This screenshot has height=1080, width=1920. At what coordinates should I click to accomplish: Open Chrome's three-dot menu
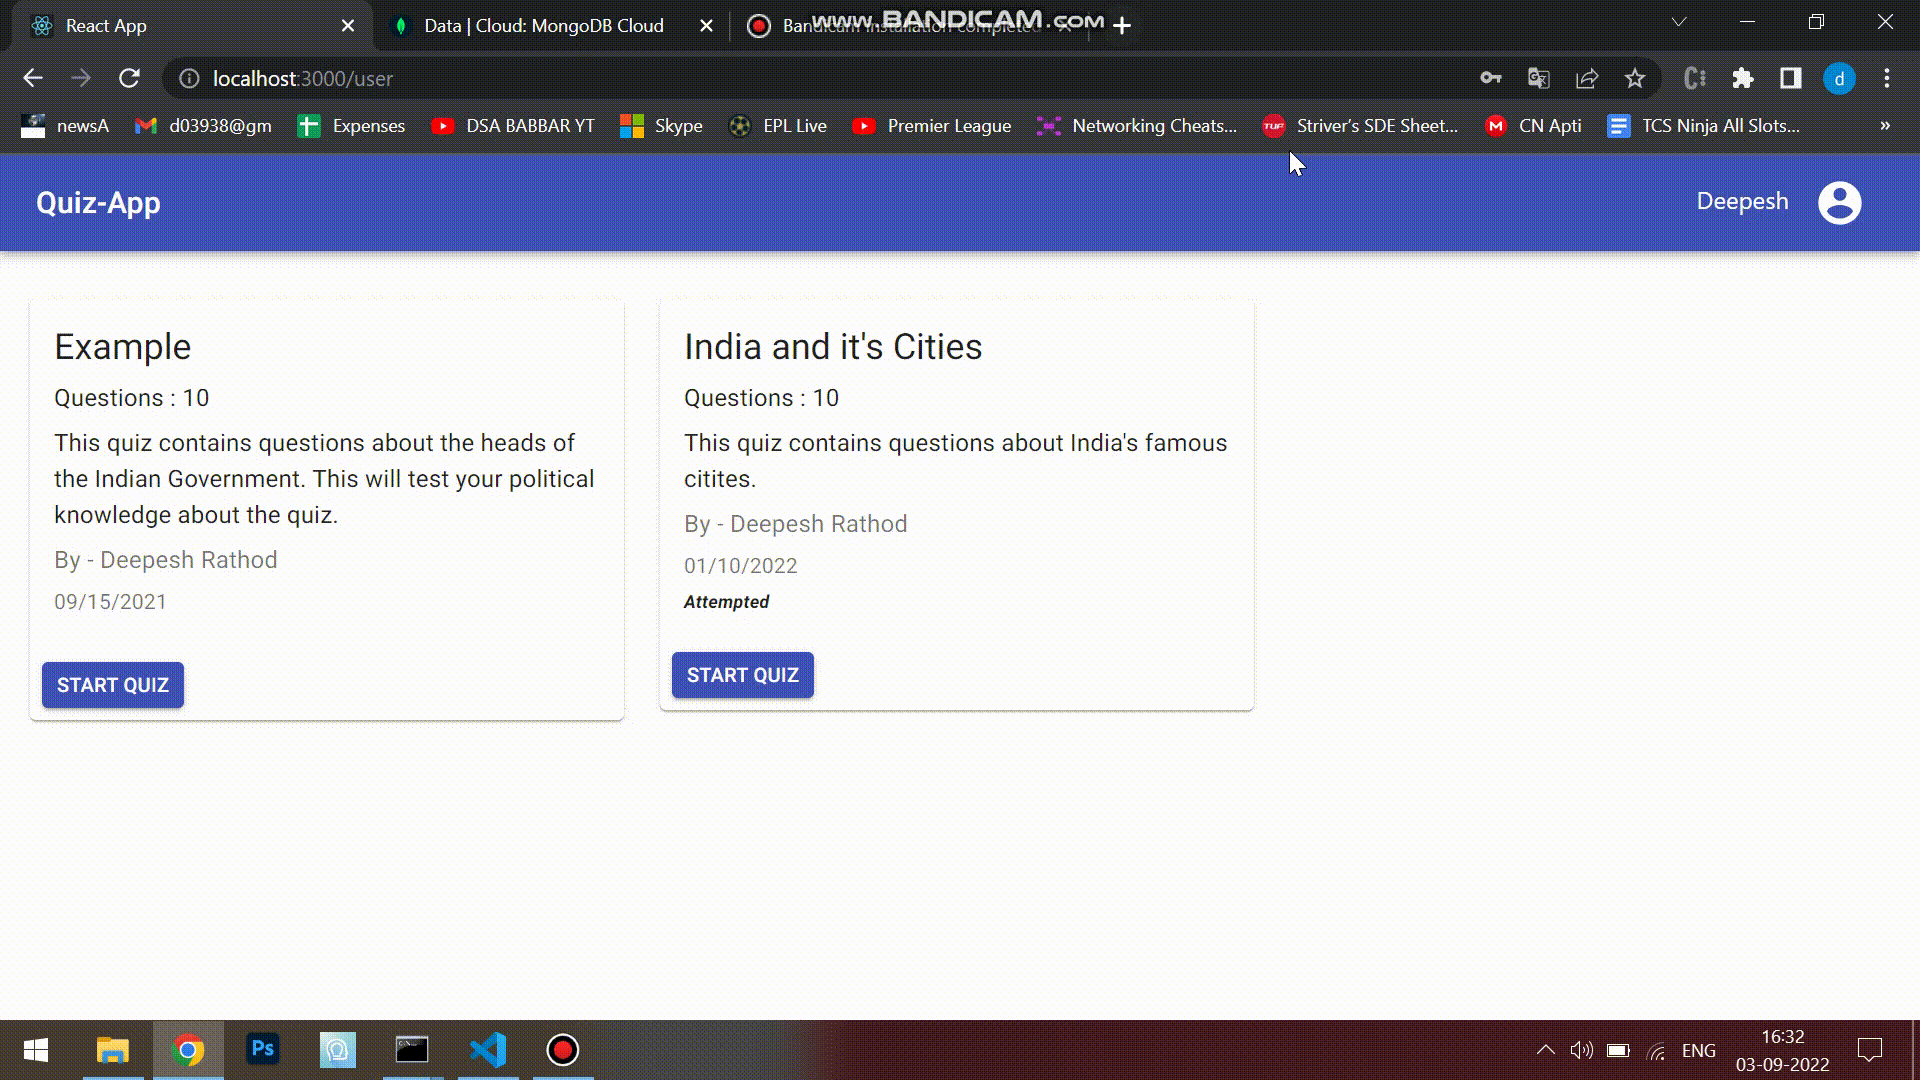click(x=1886, y=78)
